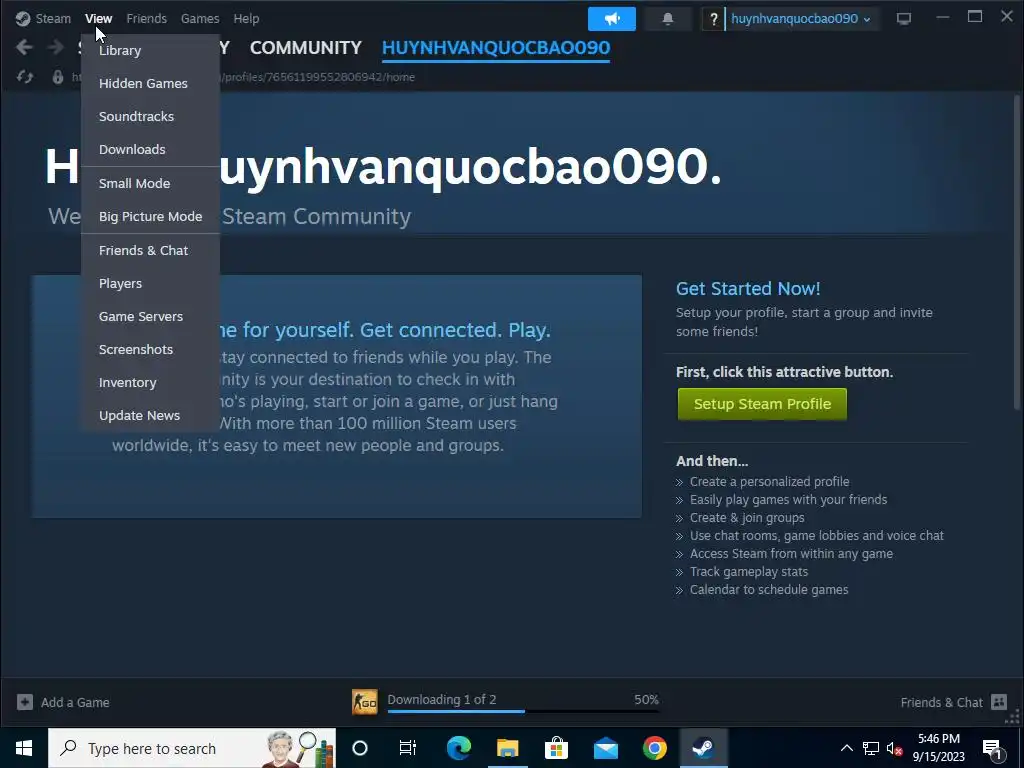1024x768 pixels.
Task: Click the Get Started Now! heading
Action: [x=748, y=289]
